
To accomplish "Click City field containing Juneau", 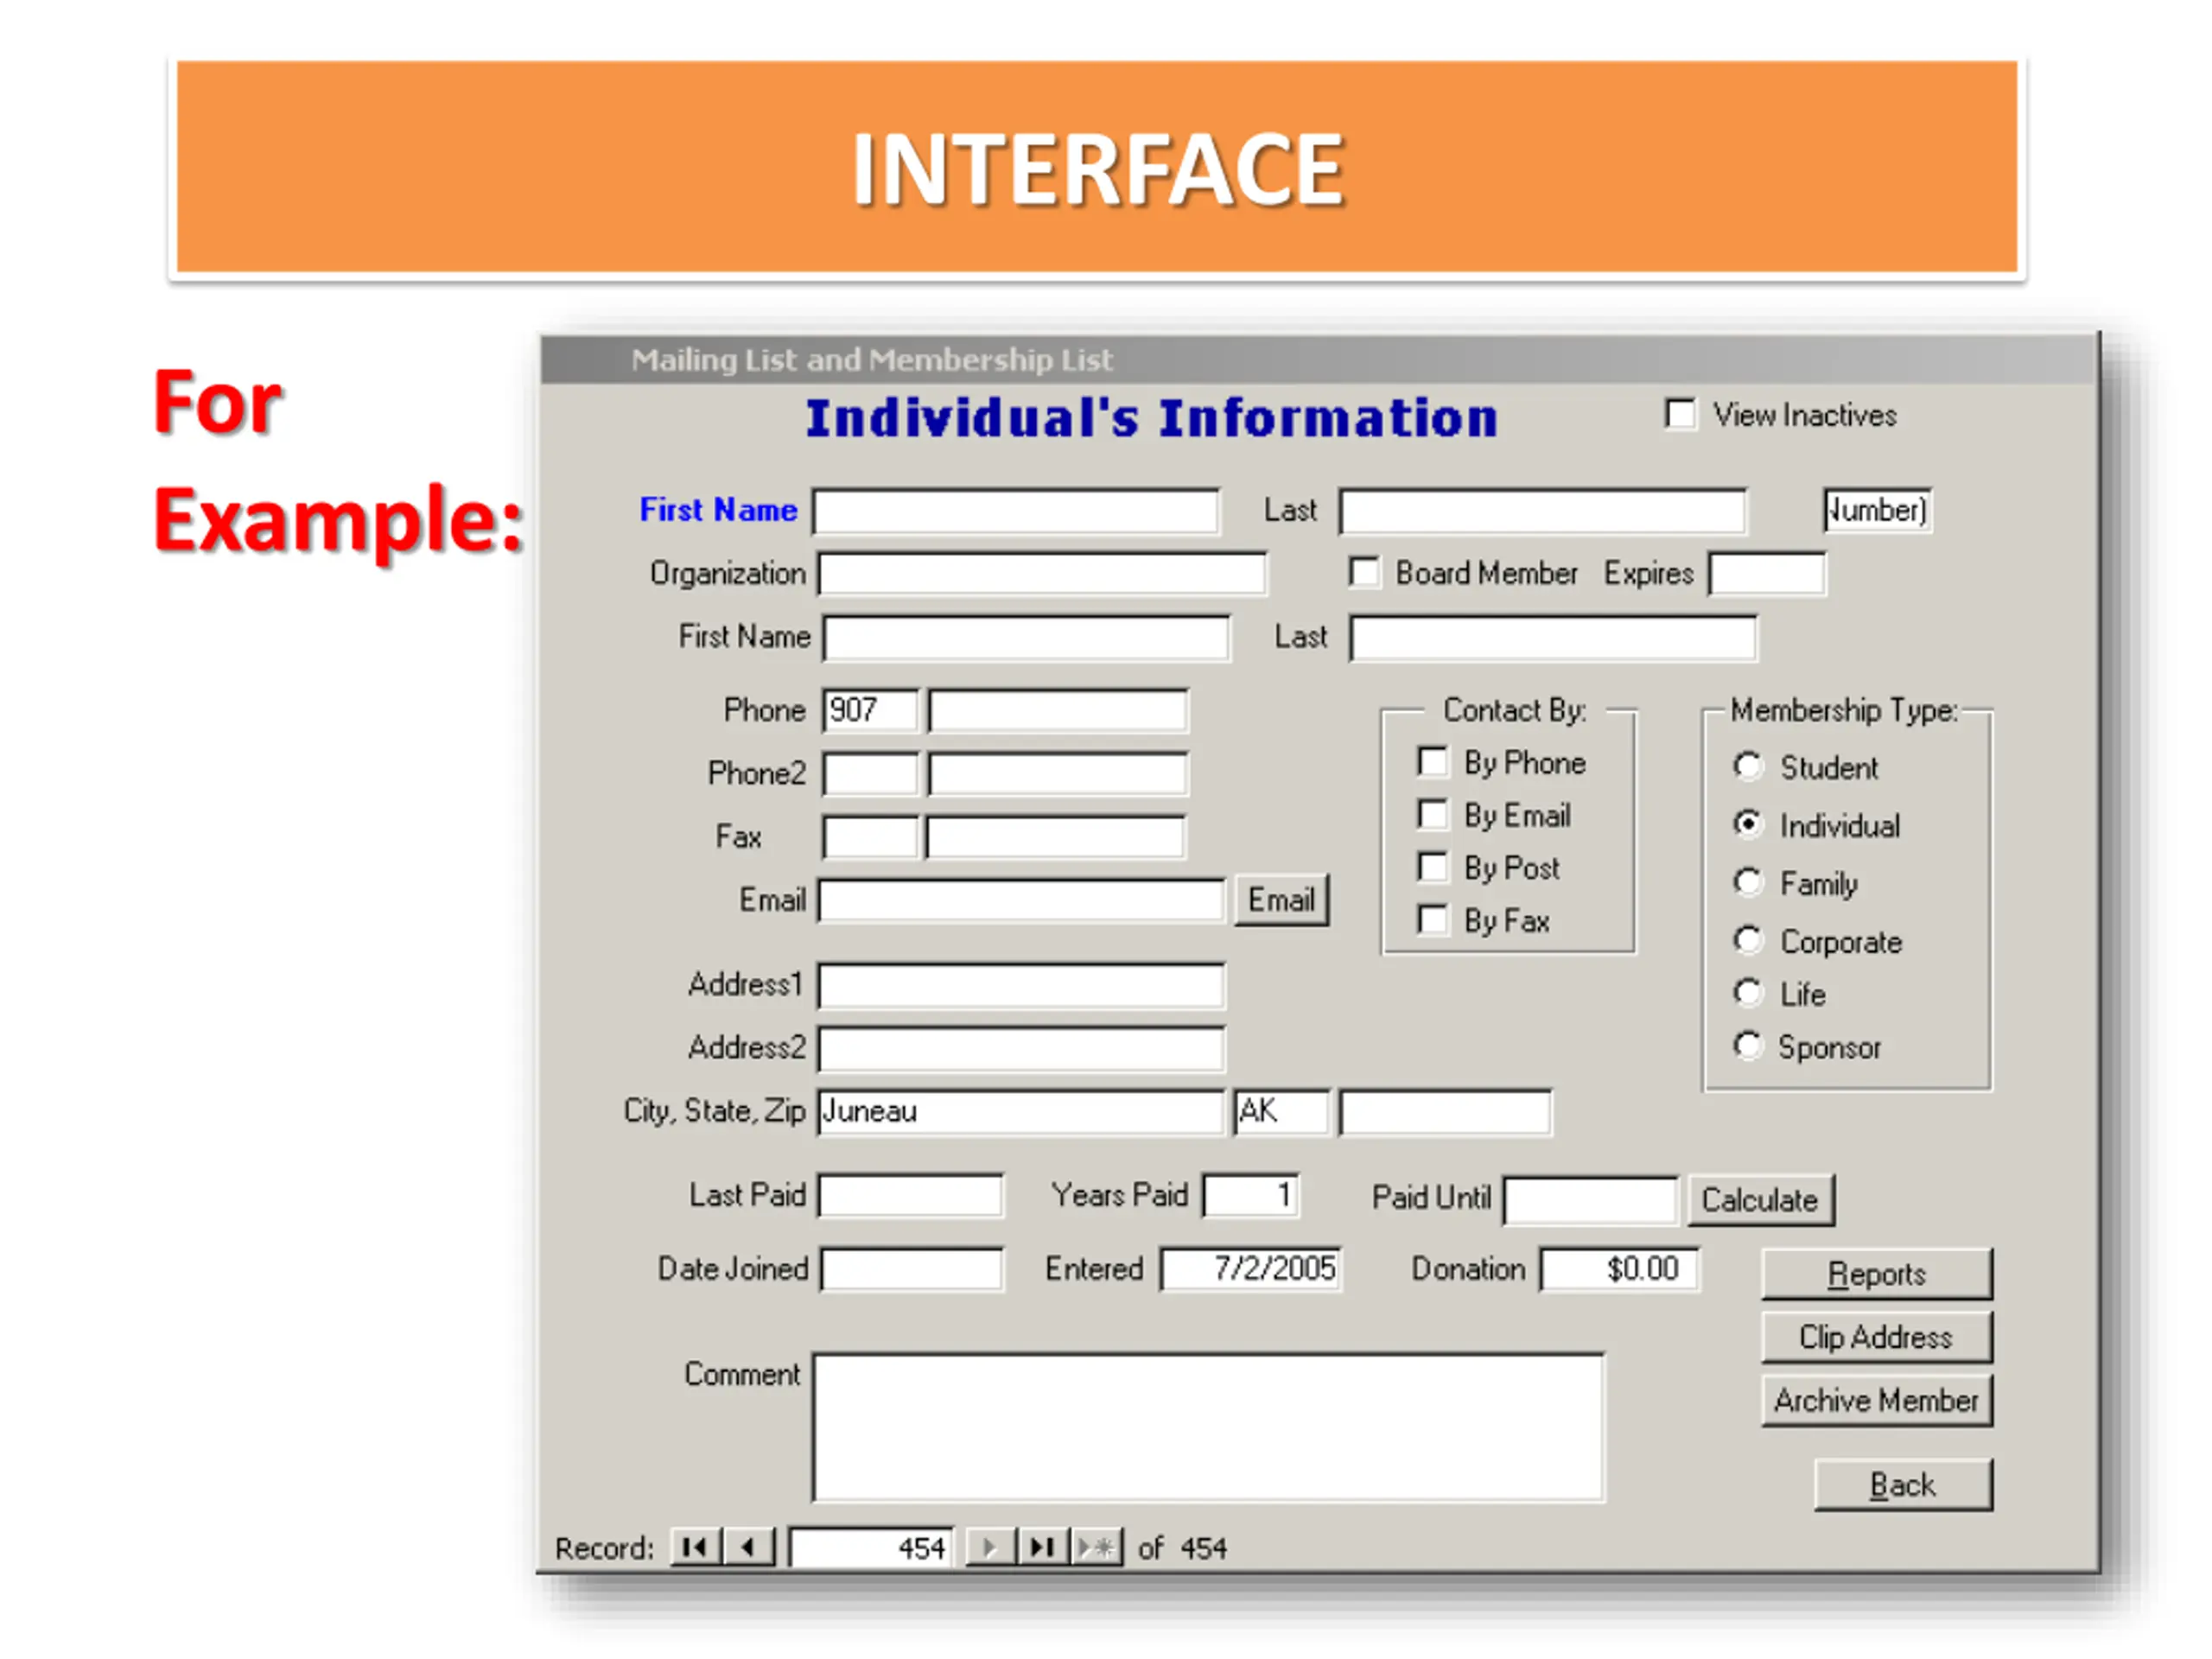I will (1021, 1111).
